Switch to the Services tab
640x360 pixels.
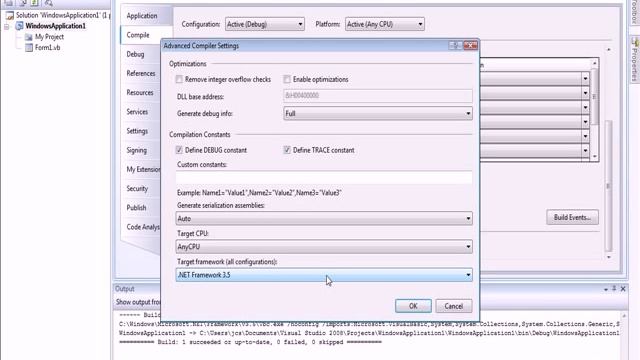[137, 112]
